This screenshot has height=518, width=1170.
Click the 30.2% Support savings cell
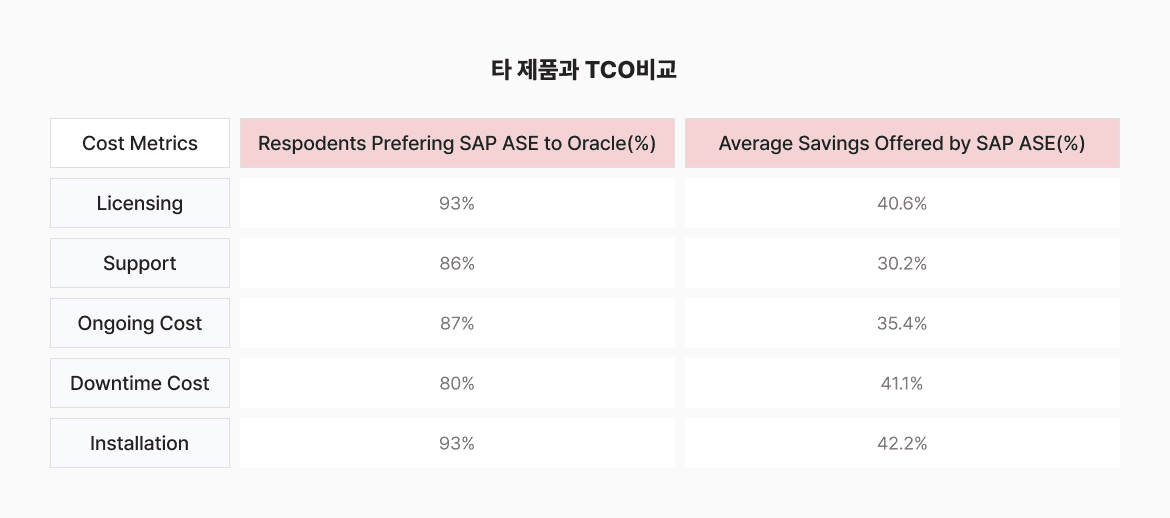tap(902, 263)
